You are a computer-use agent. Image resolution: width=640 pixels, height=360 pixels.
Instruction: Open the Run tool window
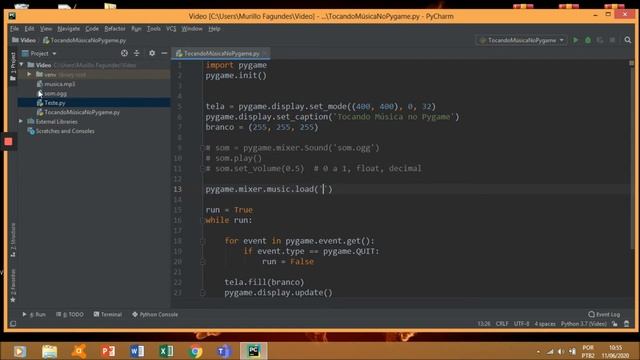tap(34, 314)
